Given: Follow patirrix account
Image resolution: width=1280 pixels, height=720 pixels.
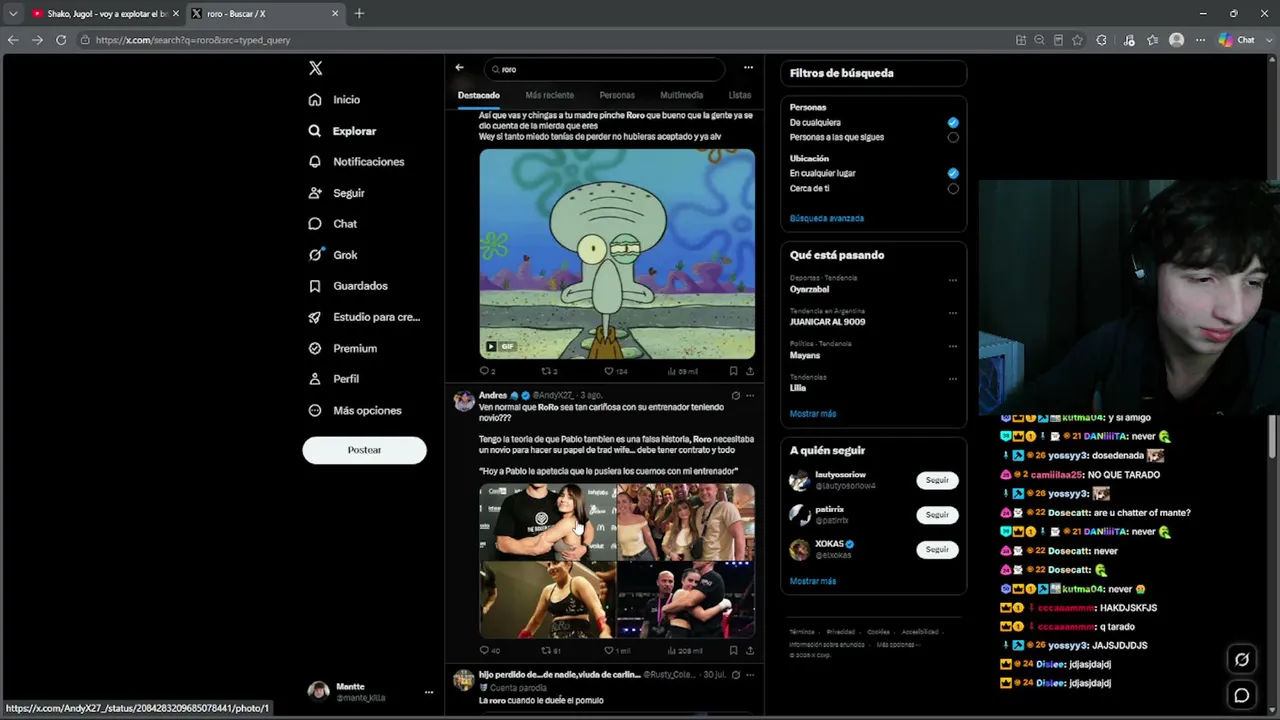Looking at the screenshot, I should pyautogui.click(x=937, y=515).
